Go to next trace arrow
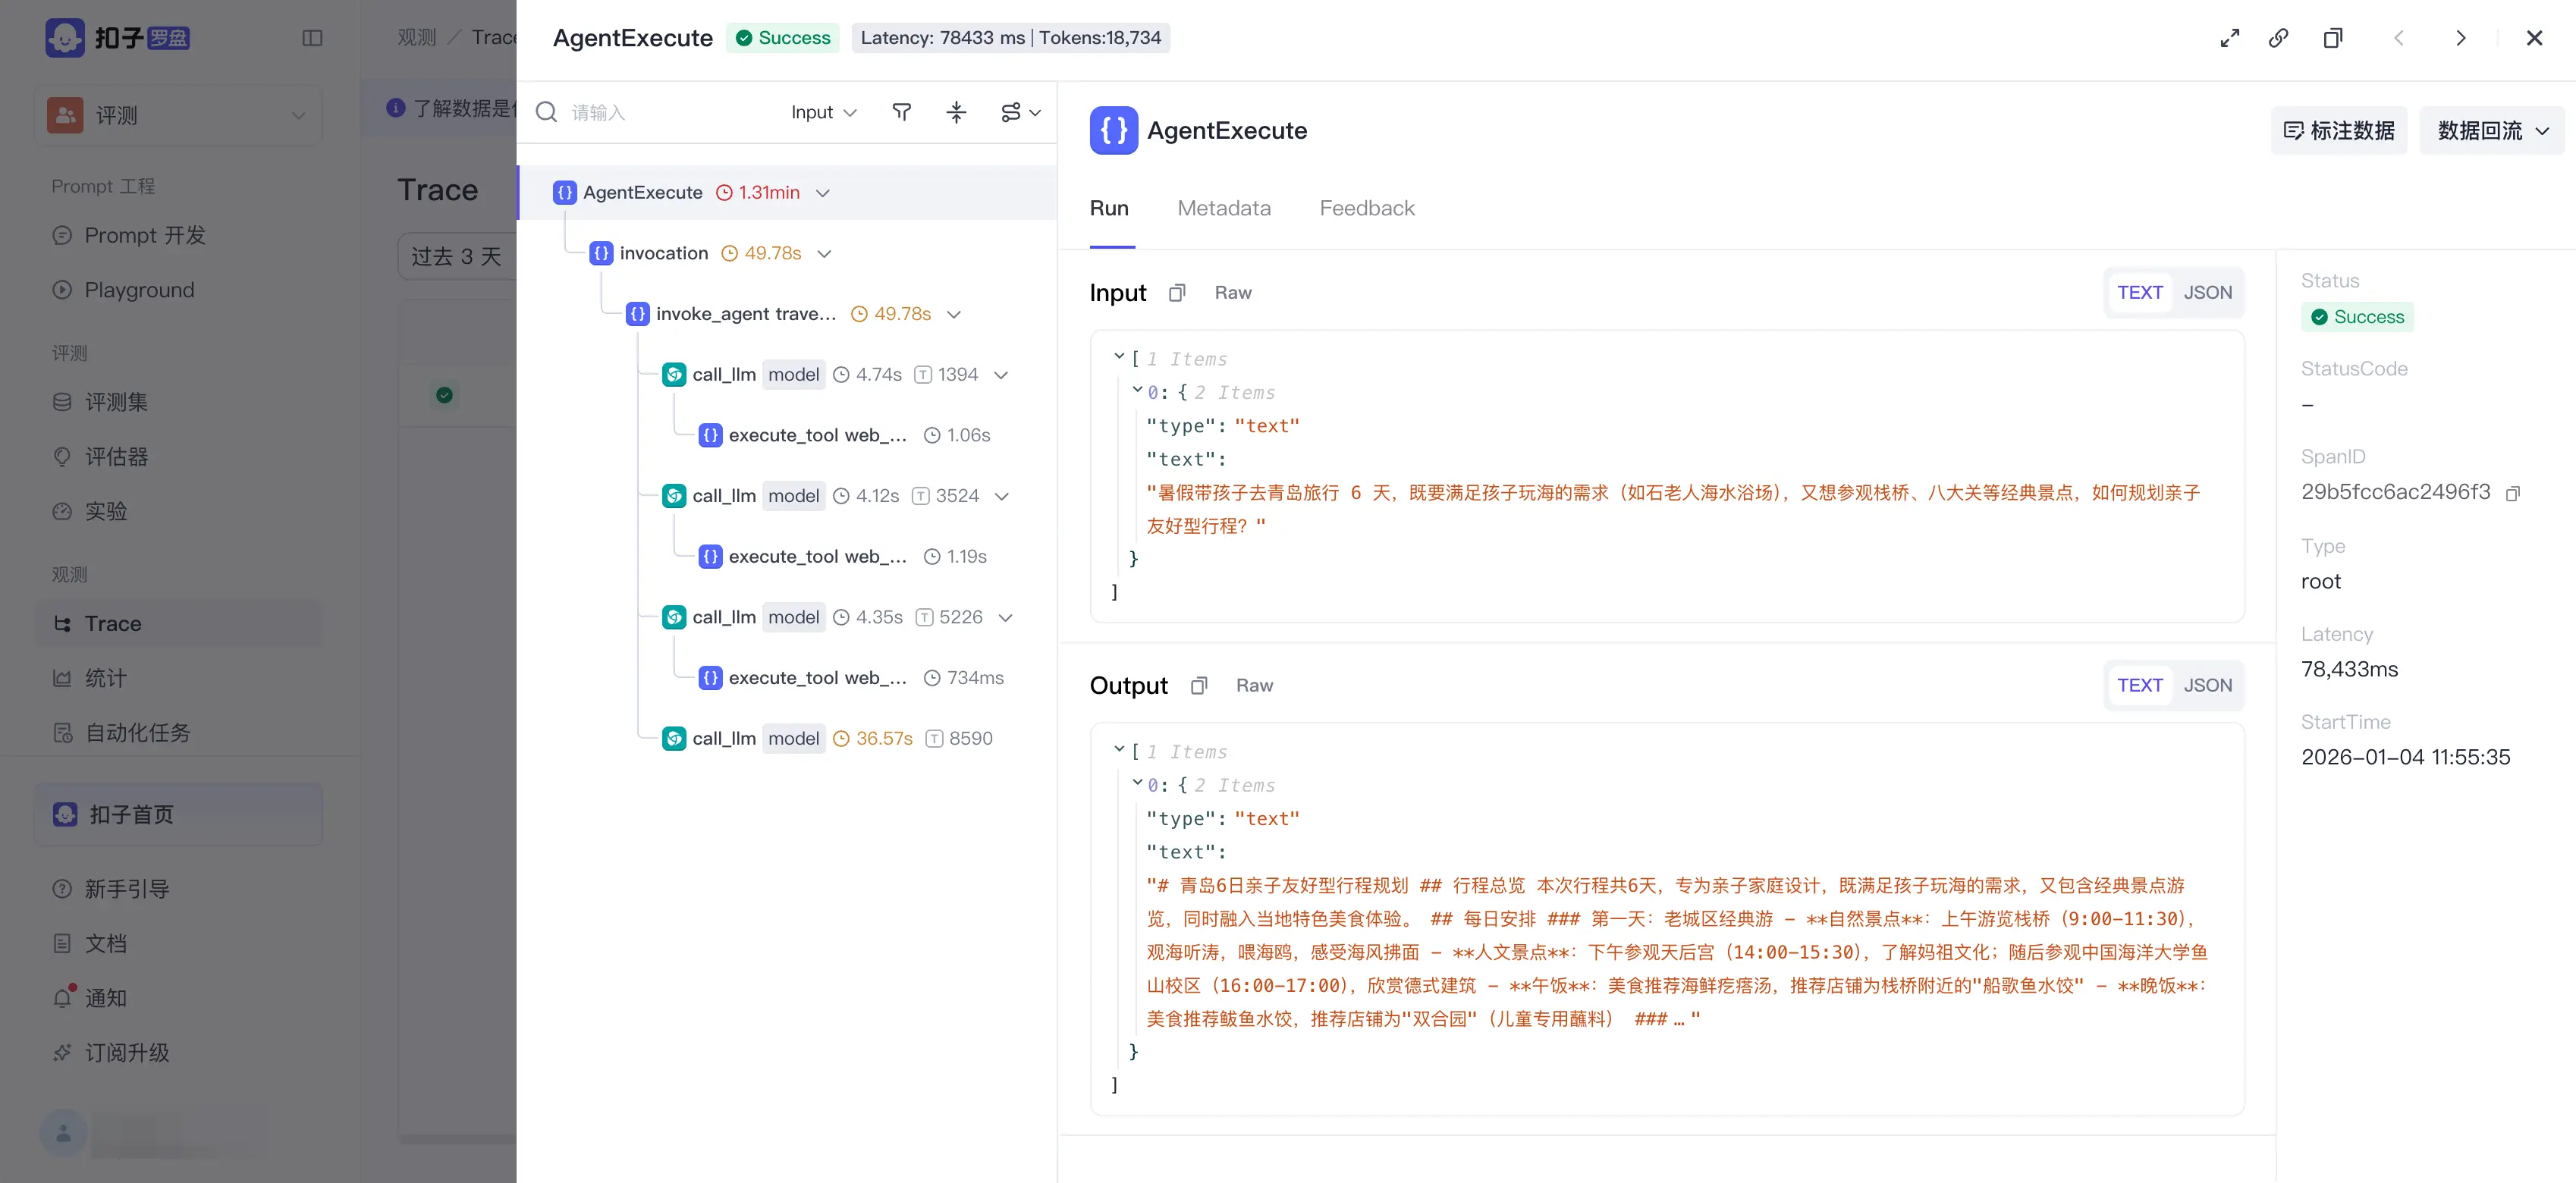Screen dimensions: 2576x1183 pyautogui.click(x=2461, y=38)
